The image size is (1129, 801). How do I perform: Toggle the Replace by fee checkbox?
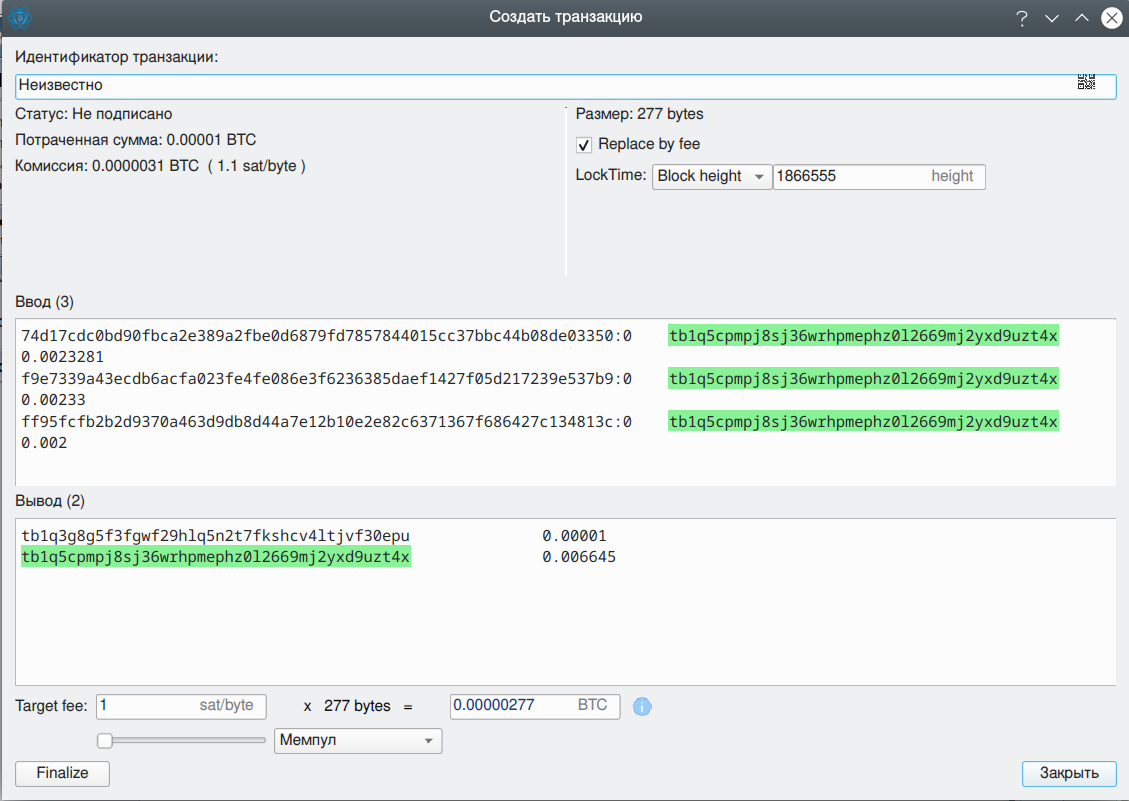pyautogui.click(x=584, y=145)
